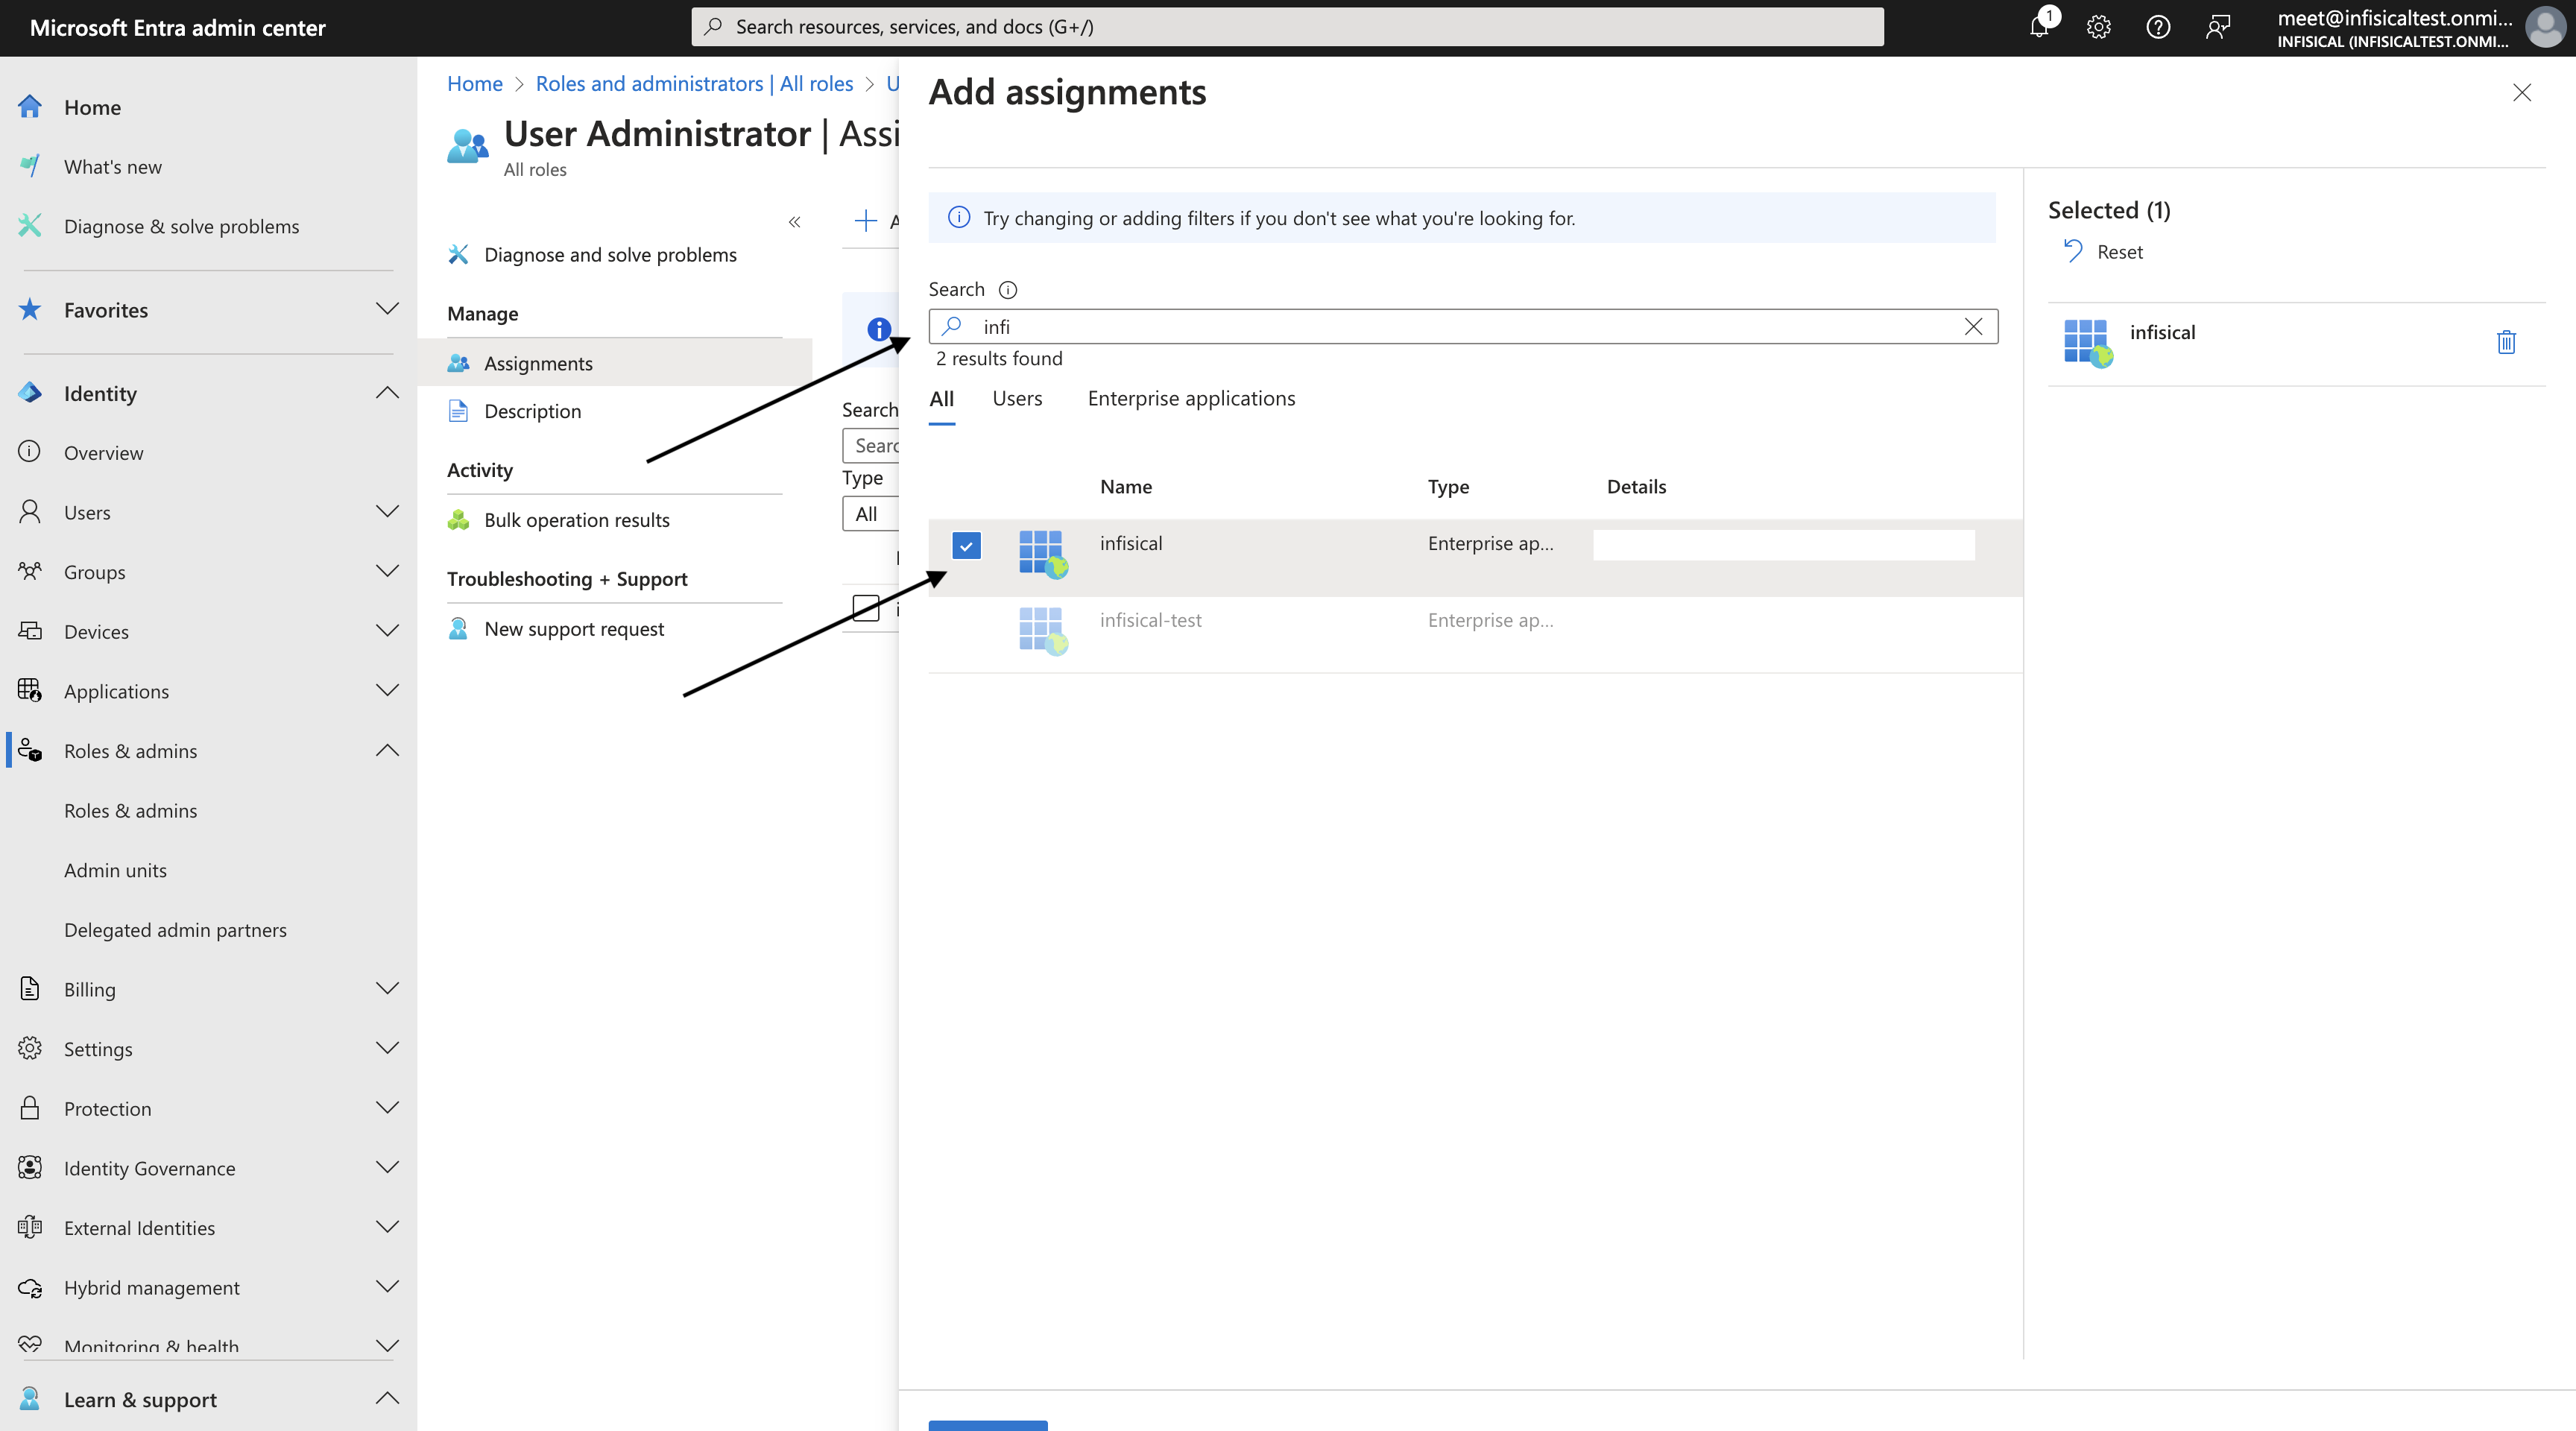Click the Hybrid management cloud icon
Image resolution: width=2576 pixels, height=1431 pixels.
pos(30,1287)
